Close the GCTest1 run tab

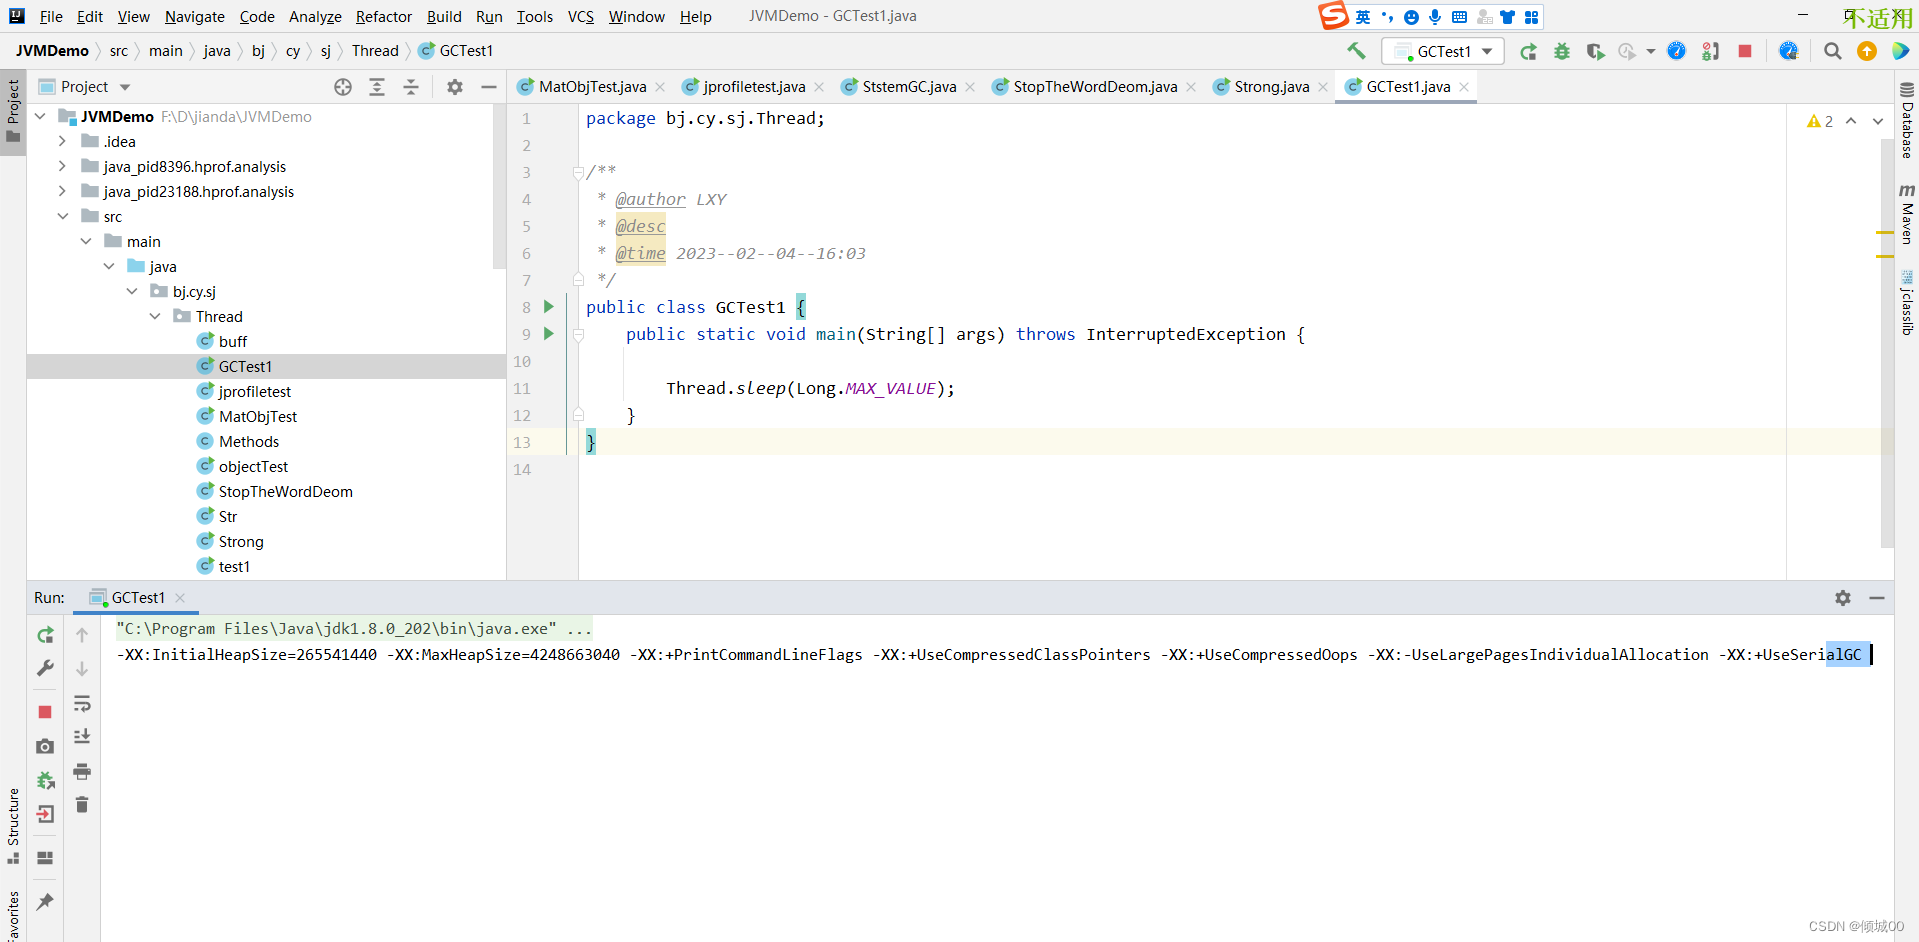[180, 598]
